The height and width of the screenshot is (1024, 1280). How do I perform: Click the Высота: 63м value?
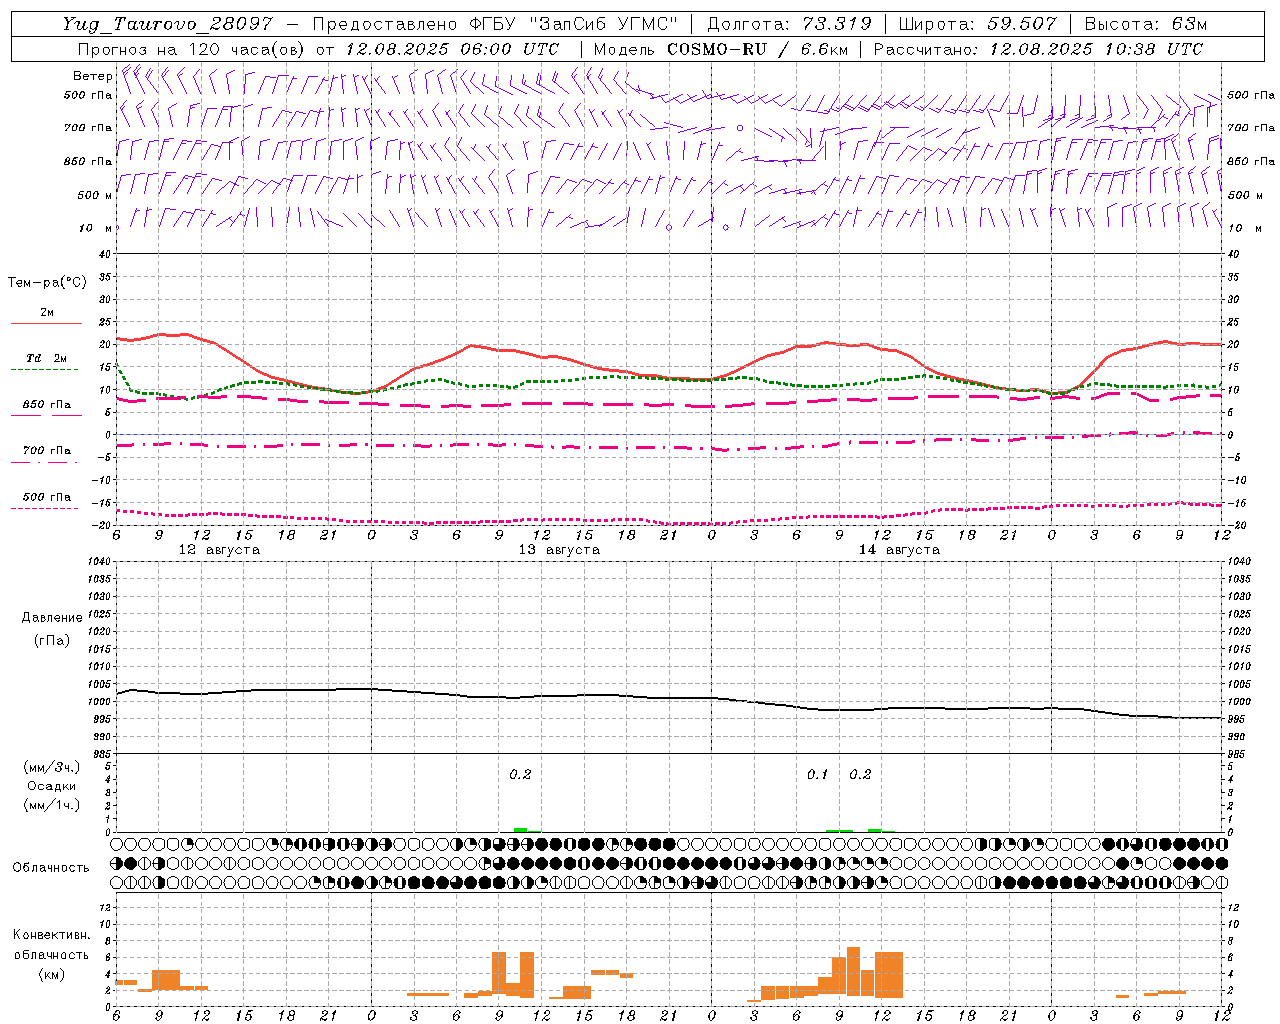click(x=1146, y=24)
